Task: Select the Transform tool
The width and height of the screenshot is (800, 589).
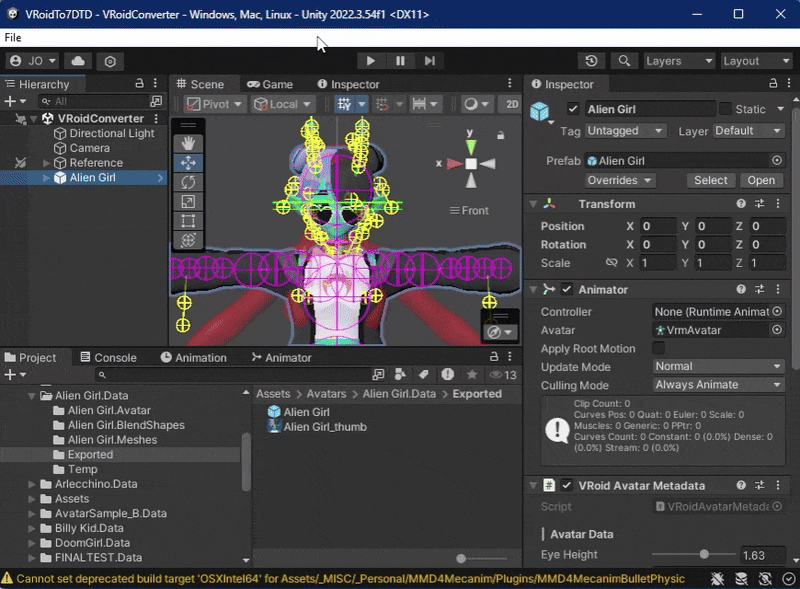Action: [188, 240]
